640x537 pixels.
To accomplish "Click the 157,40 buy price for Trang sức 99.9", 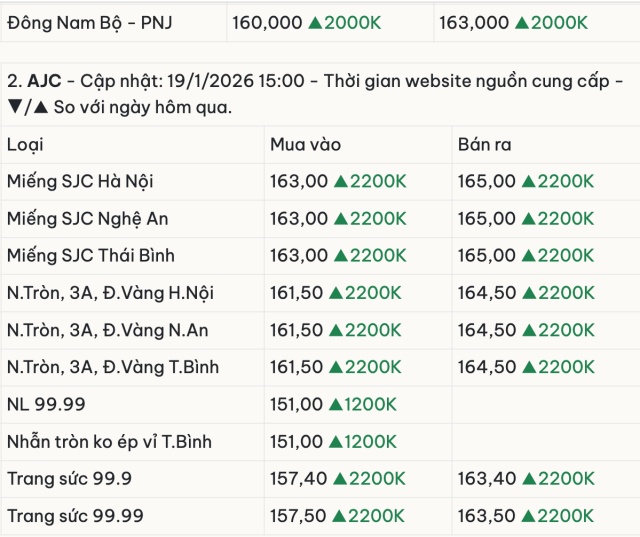I will (298, 479).
